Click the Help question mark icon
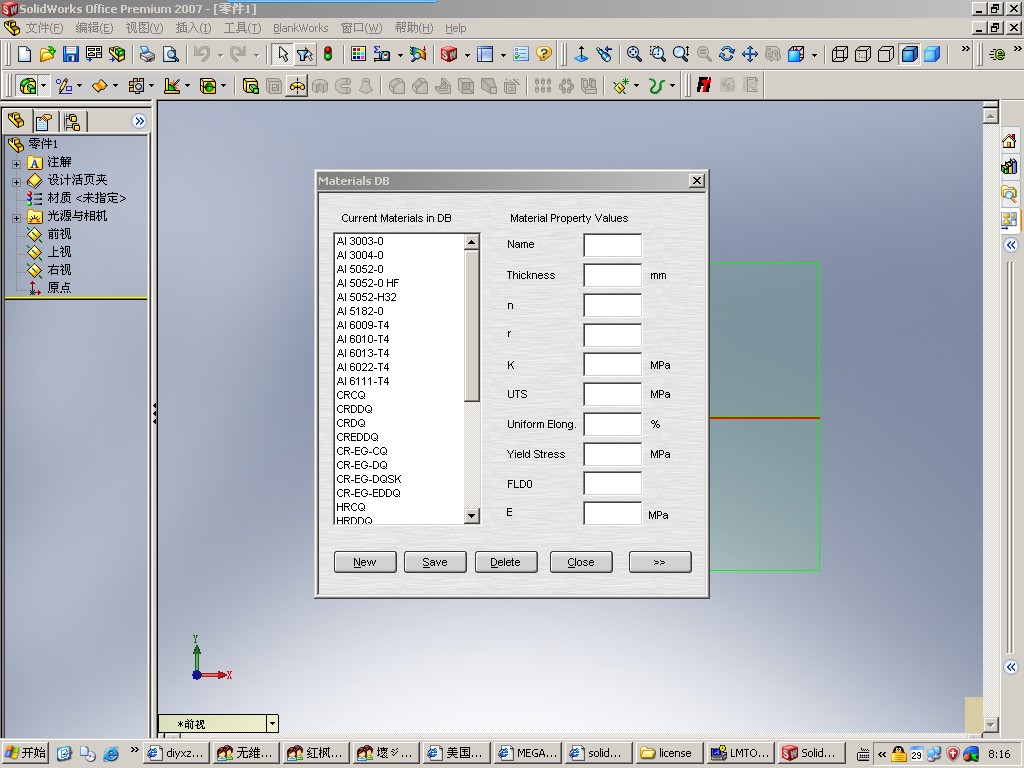Screen dimensions: 1024x768 (x=544, y=54)
